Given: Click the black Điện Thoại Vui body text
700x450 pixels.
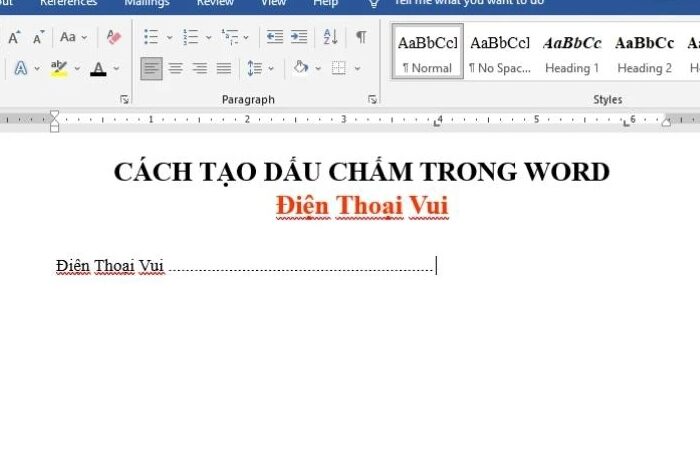Looking at the screenshot, I should coord(110,266).
